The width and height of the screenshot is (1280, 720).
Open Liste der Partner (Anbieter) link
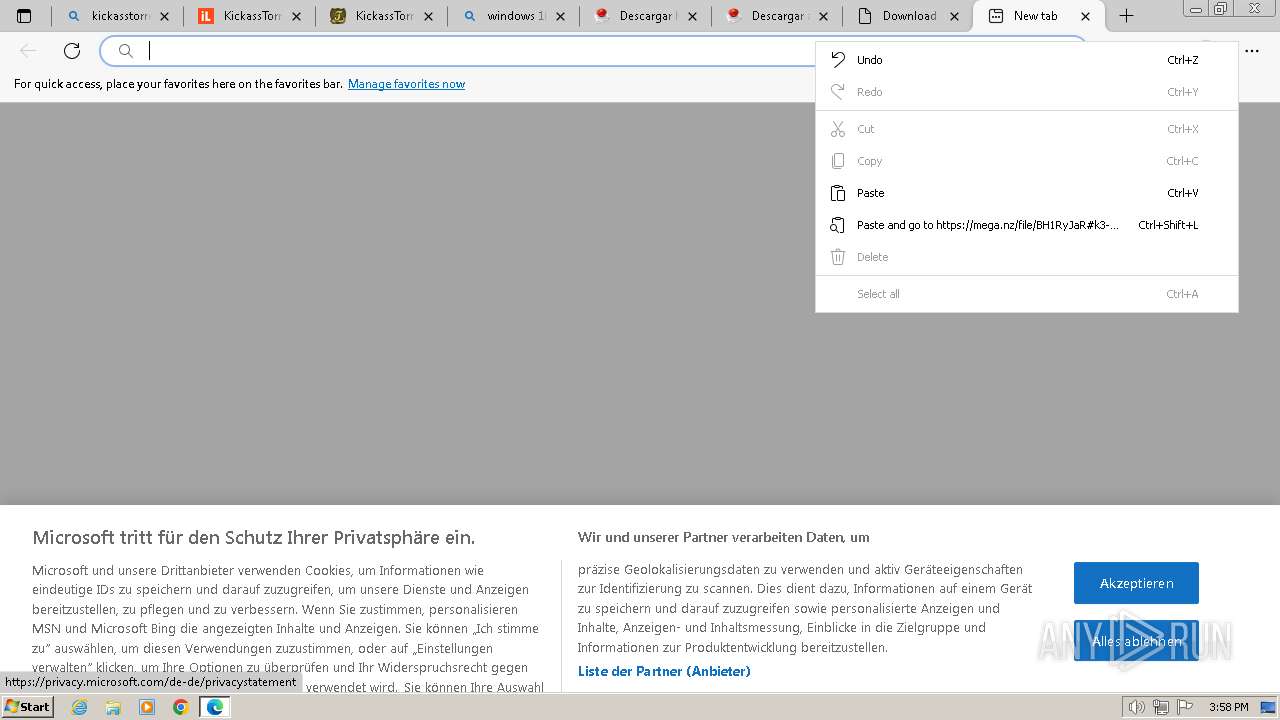[x=664, y=671]
